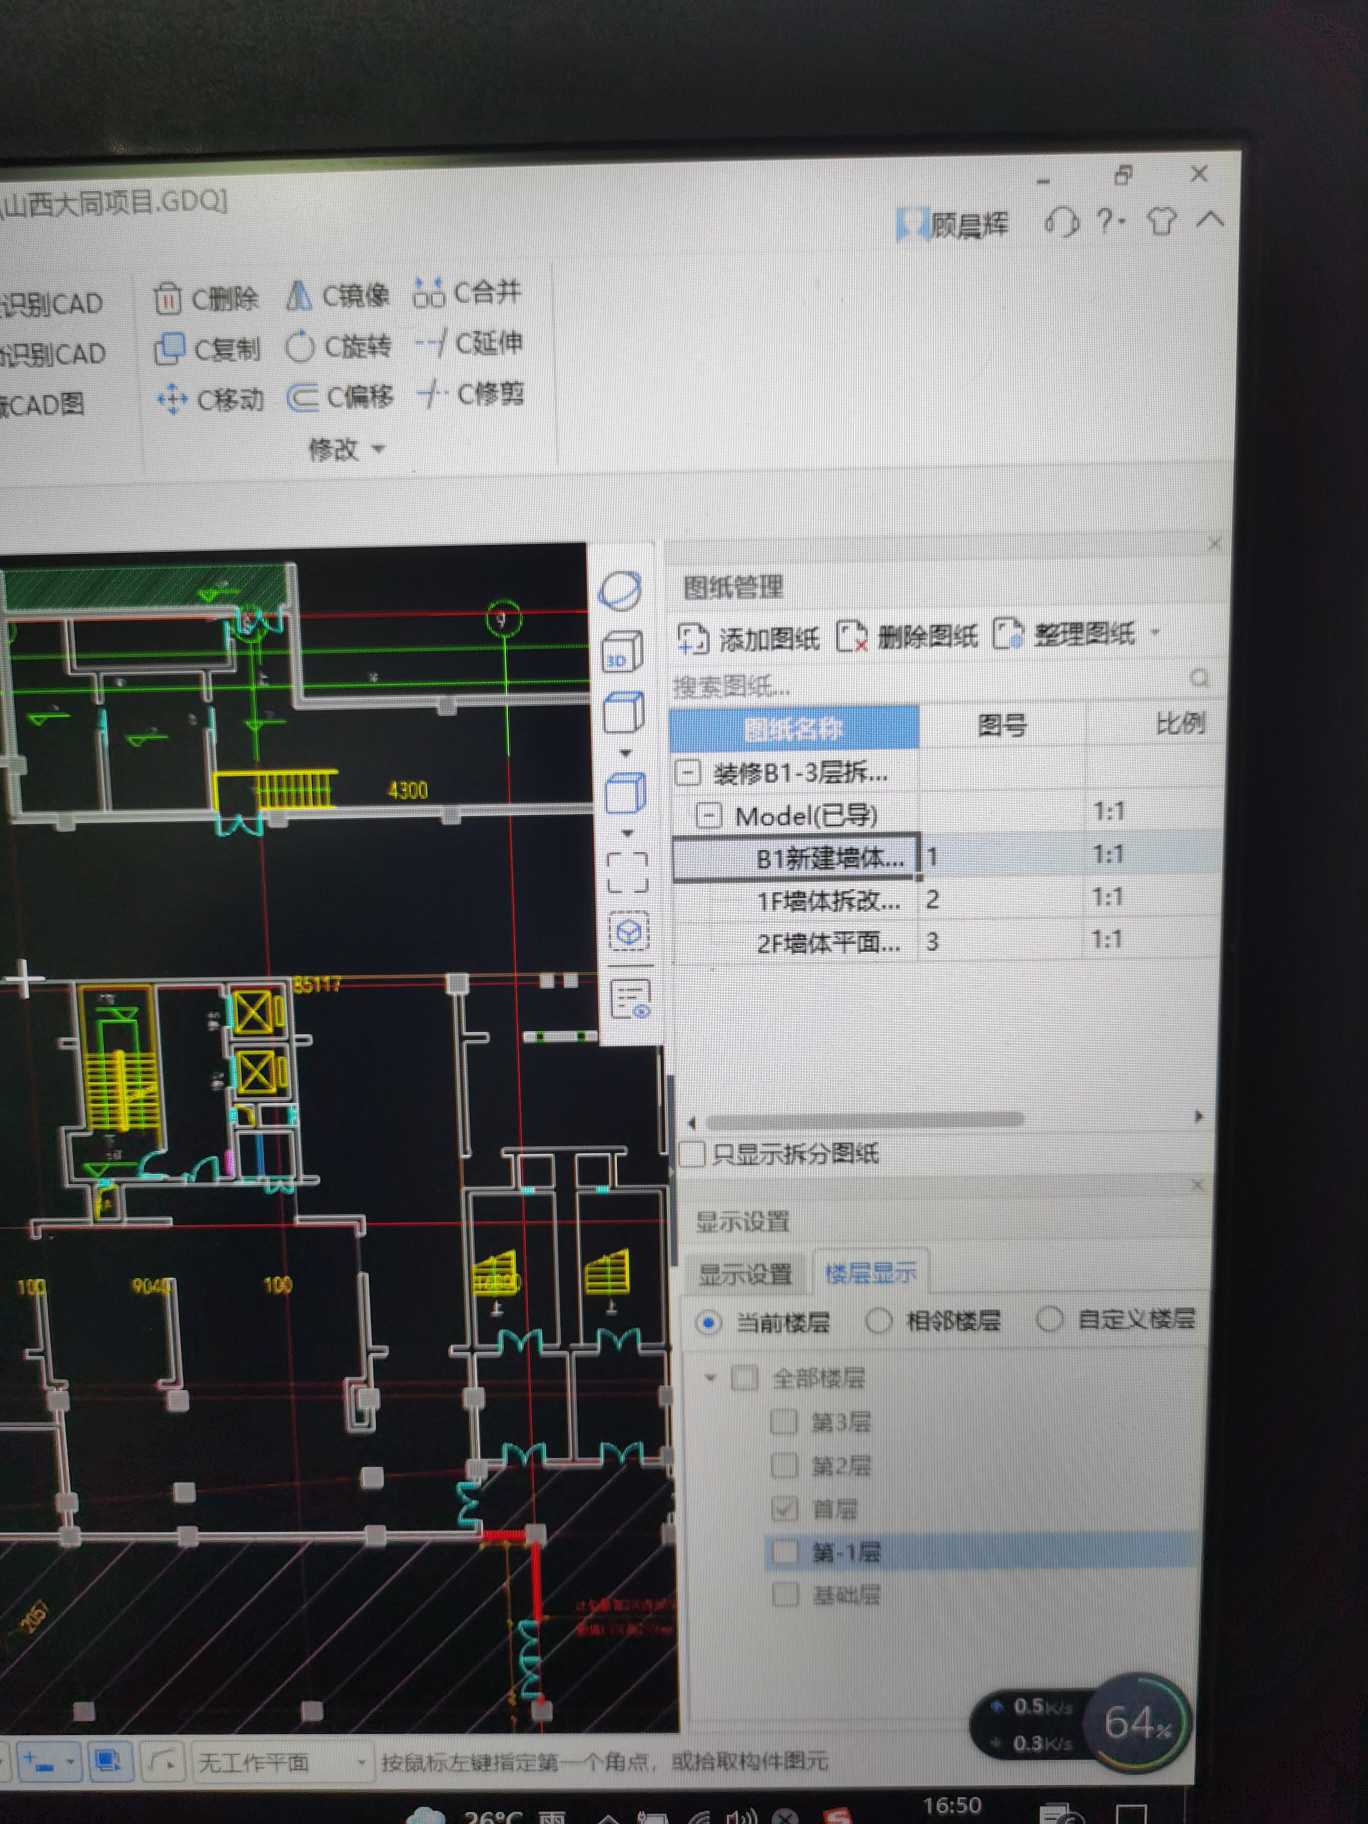The height and width of the screenshot is (1824, 1368).
Task: Collapse the 全部楼层 tree arrow
Action: click(710, 1378)
